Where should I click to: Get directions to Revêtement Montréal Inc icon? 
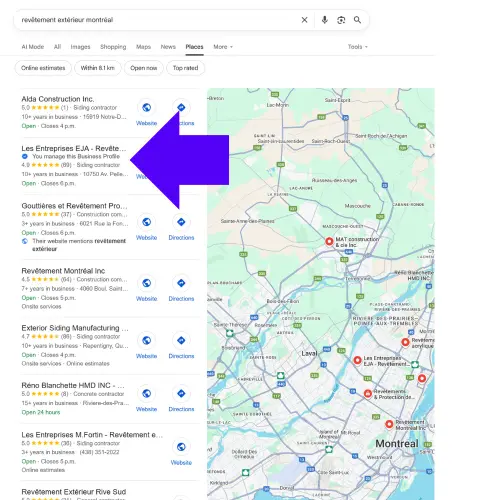(181, 283)
